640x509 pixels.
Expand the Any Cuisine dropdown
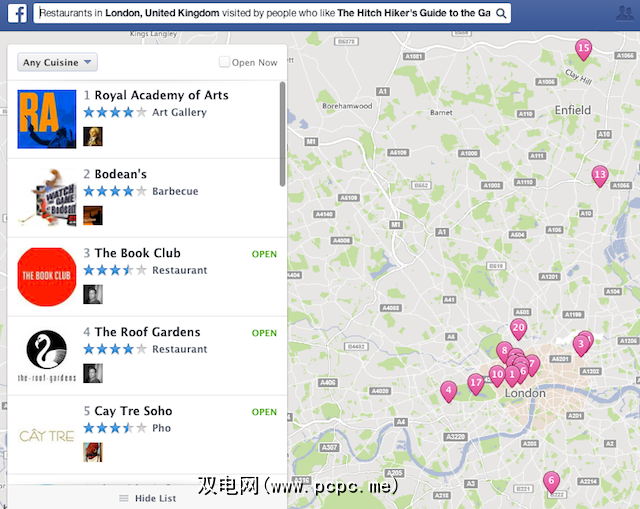(57, 62)
